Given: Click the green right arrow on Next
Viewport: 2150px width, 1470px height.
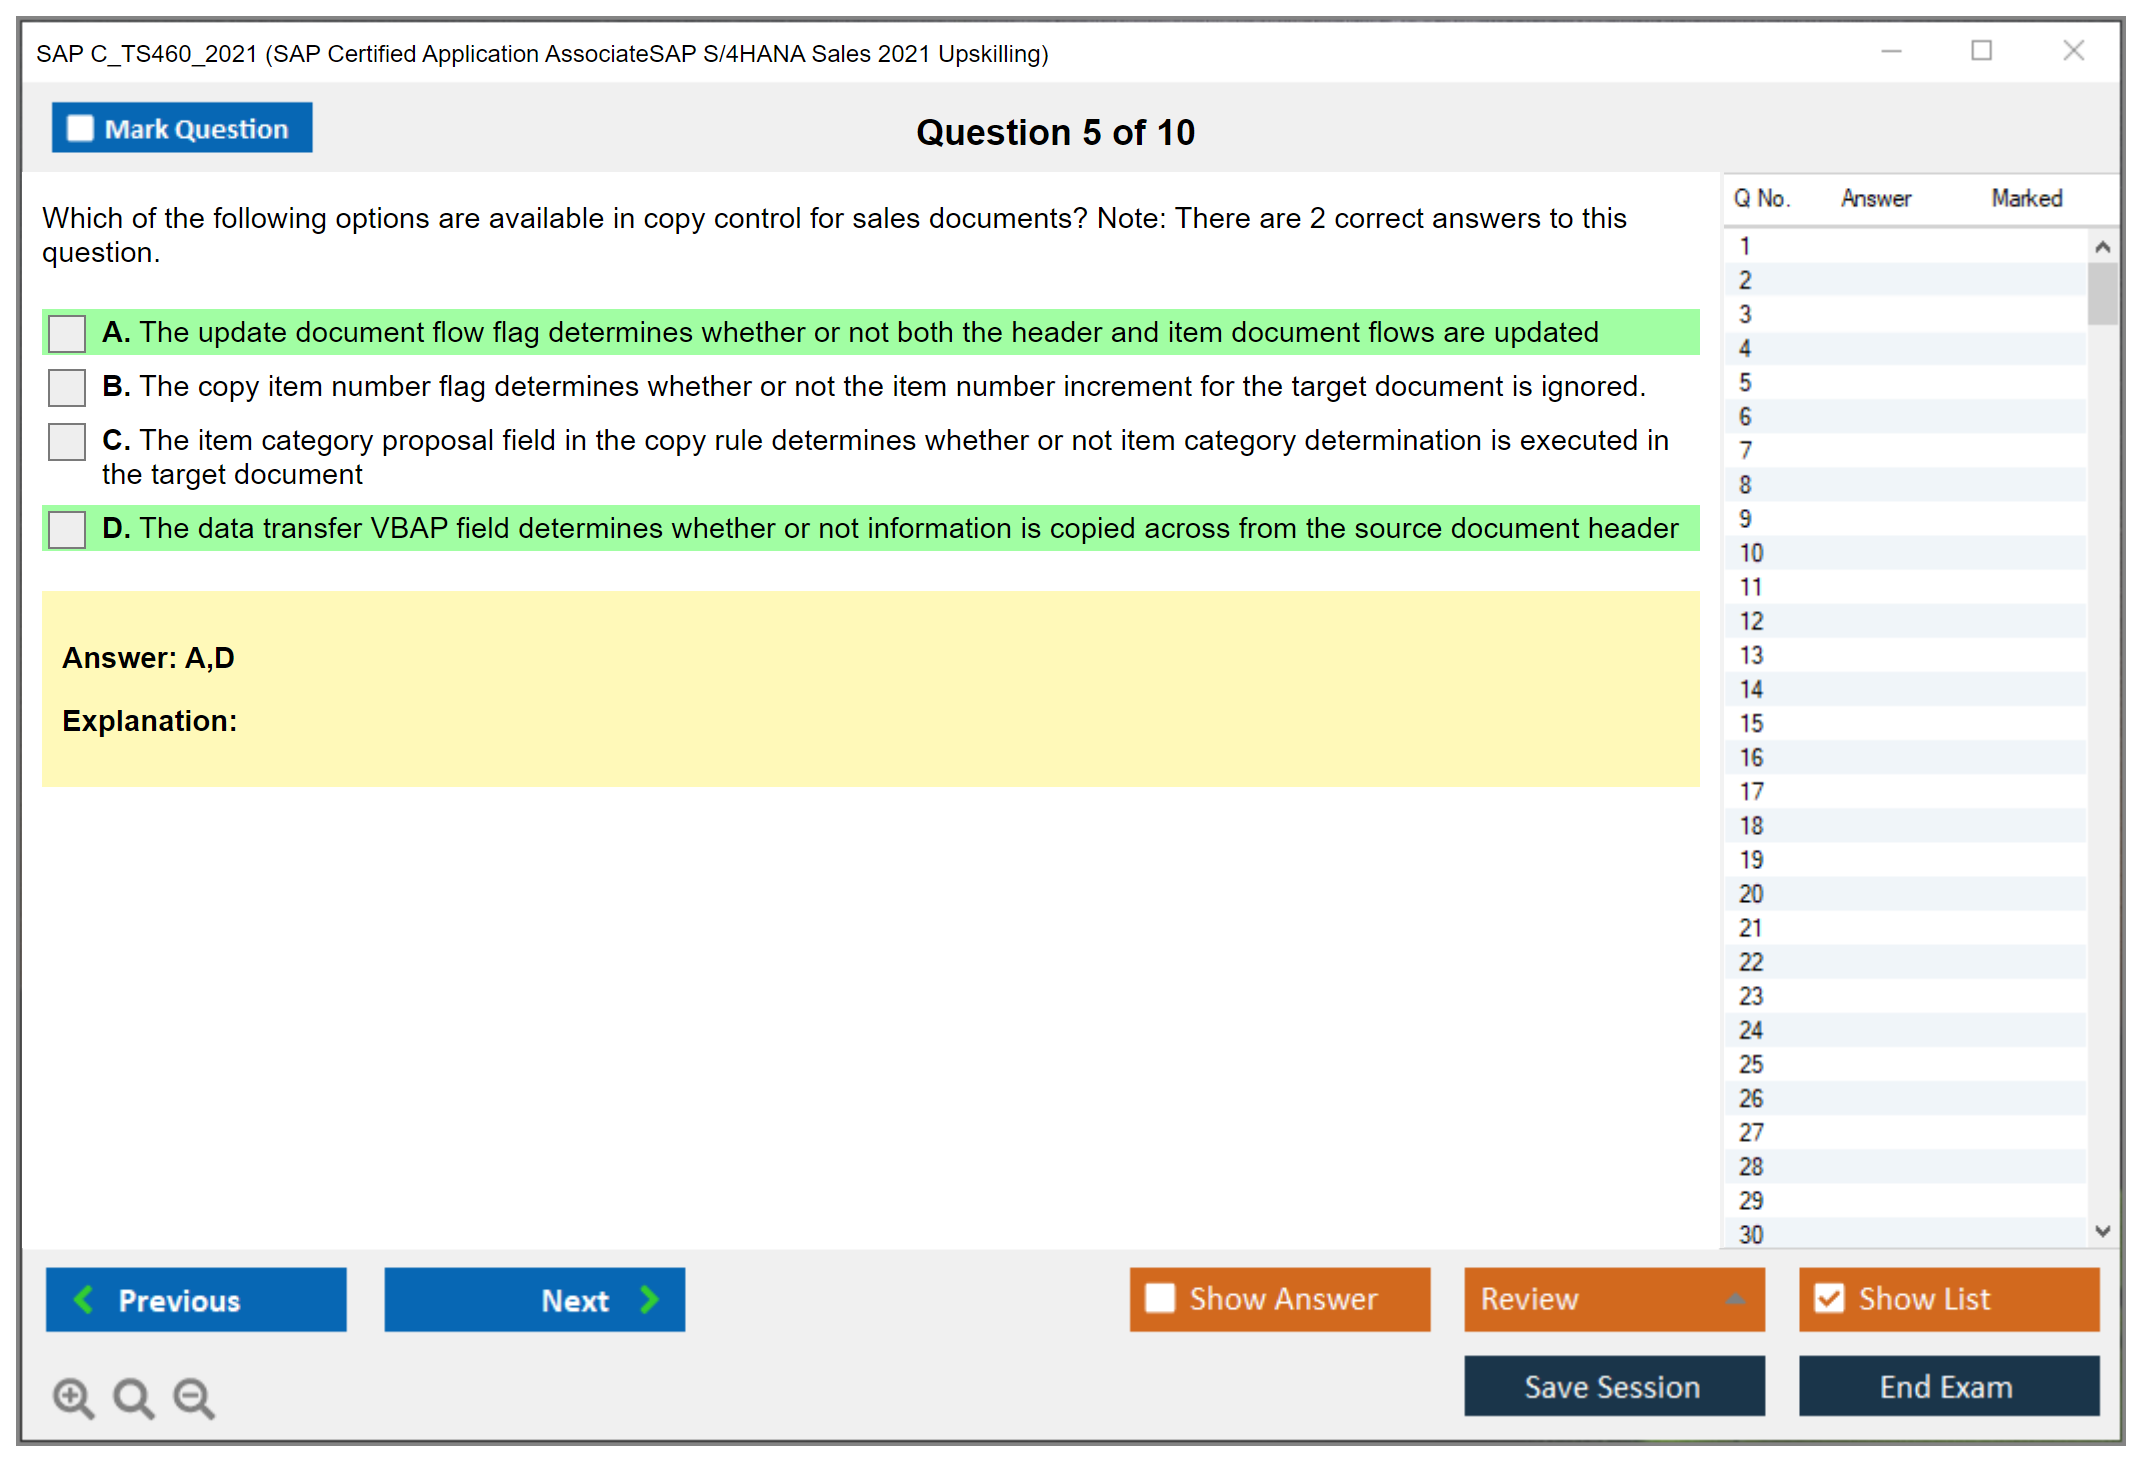Looking at the screenshot, I should 649,1299.
